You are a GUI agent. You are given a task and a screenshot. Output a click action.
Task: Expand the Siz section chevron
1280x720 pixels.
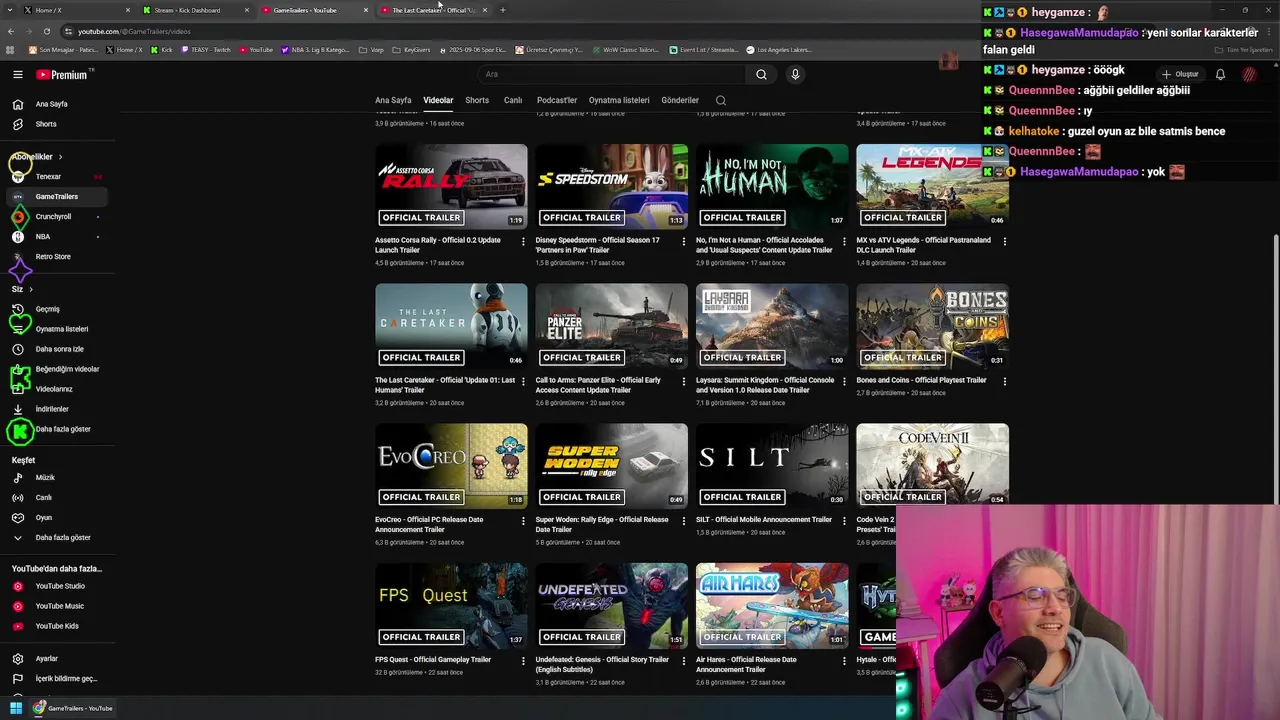30,289
